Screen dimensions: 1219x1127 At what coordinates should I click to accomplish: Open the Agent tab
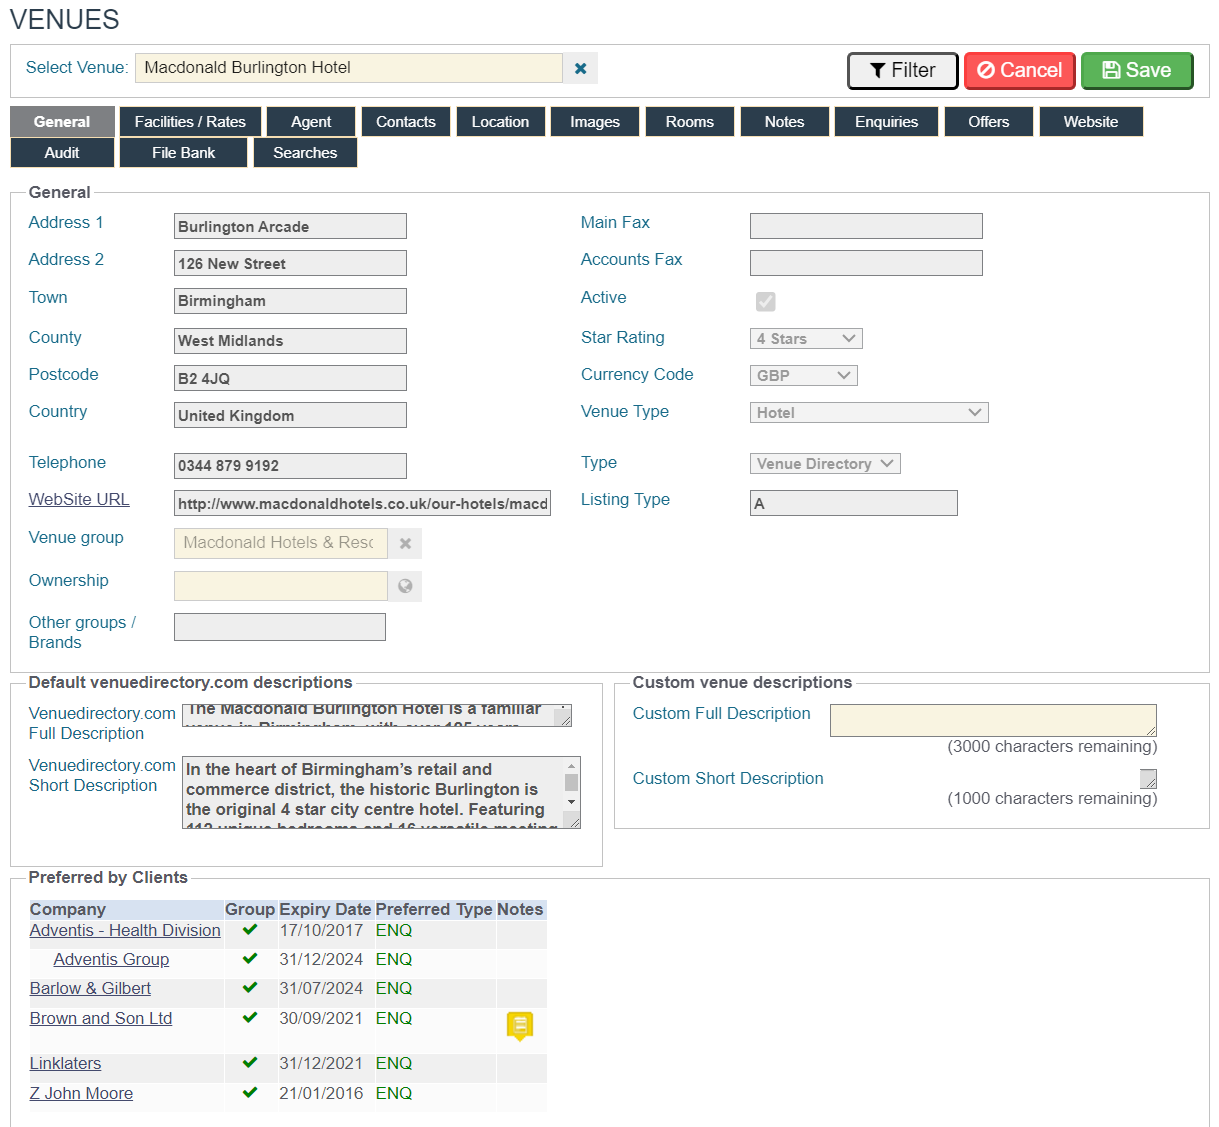click(311, 122)
